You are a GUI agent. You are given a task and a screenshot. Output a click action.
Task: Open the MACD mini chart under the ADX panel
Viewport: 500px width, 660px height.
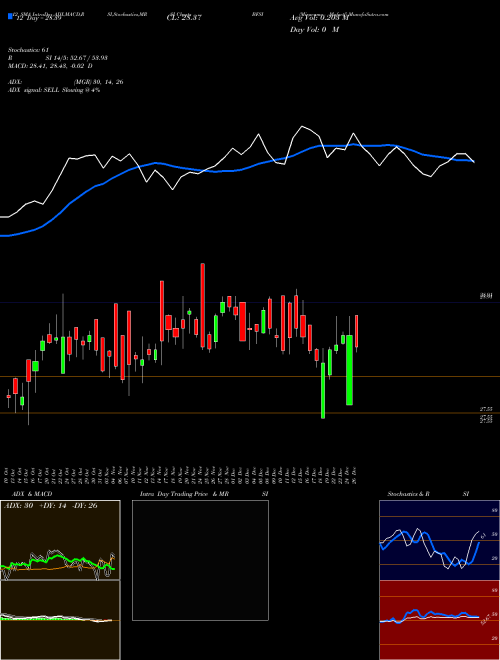(x=60, y=620)
